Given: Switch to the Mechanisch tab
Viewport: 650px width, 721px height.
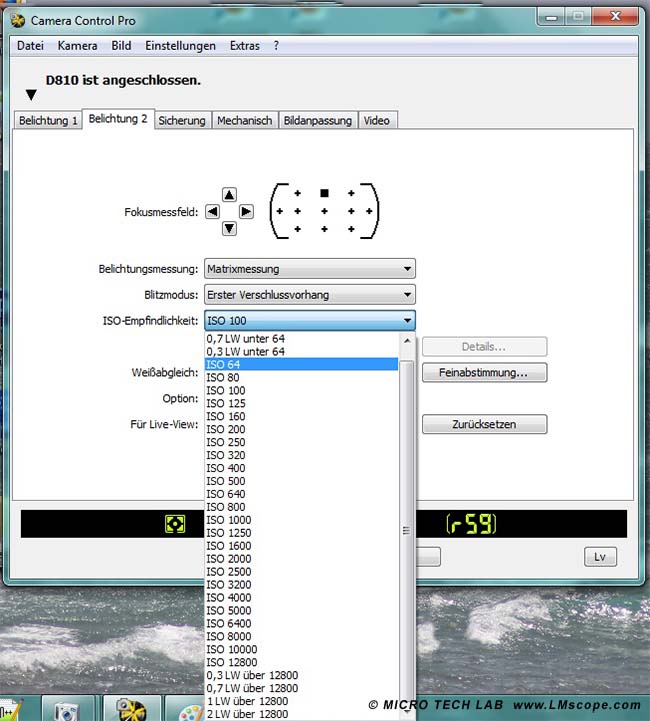Looking at the screenshot, I should coord(245,120).
